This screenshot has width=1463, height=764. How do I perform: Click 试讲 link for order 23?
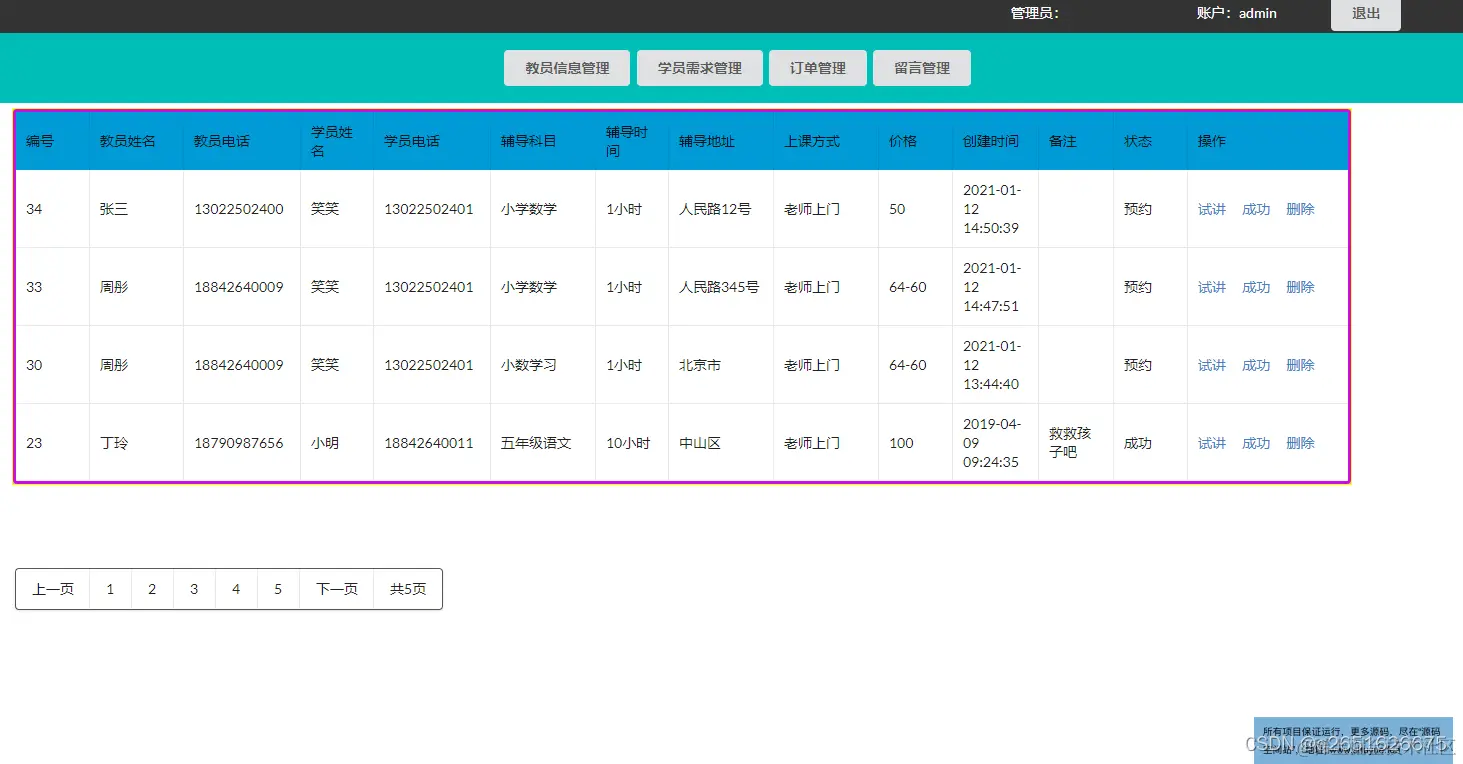tap(1212, 443)
